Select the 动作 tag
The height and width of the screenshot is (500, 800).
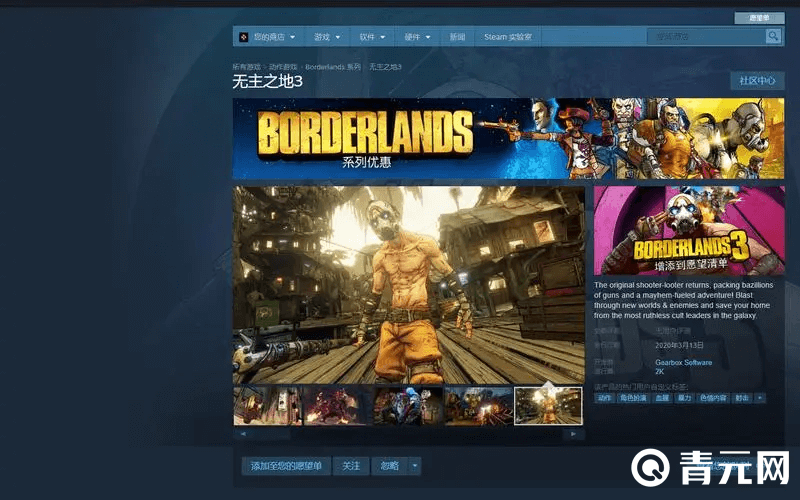click(604, 398)
